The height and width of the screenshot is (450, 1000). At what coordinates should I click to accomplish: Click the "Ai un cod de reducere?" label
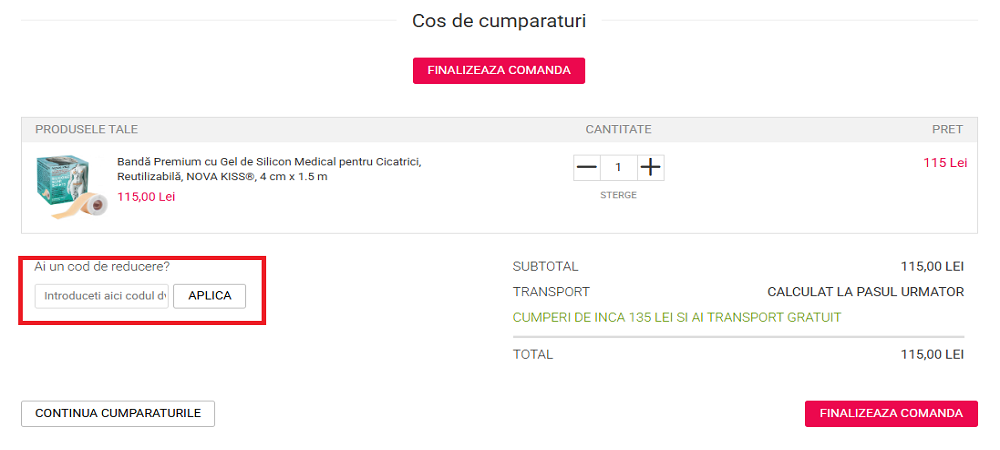[x=102, y=267]
